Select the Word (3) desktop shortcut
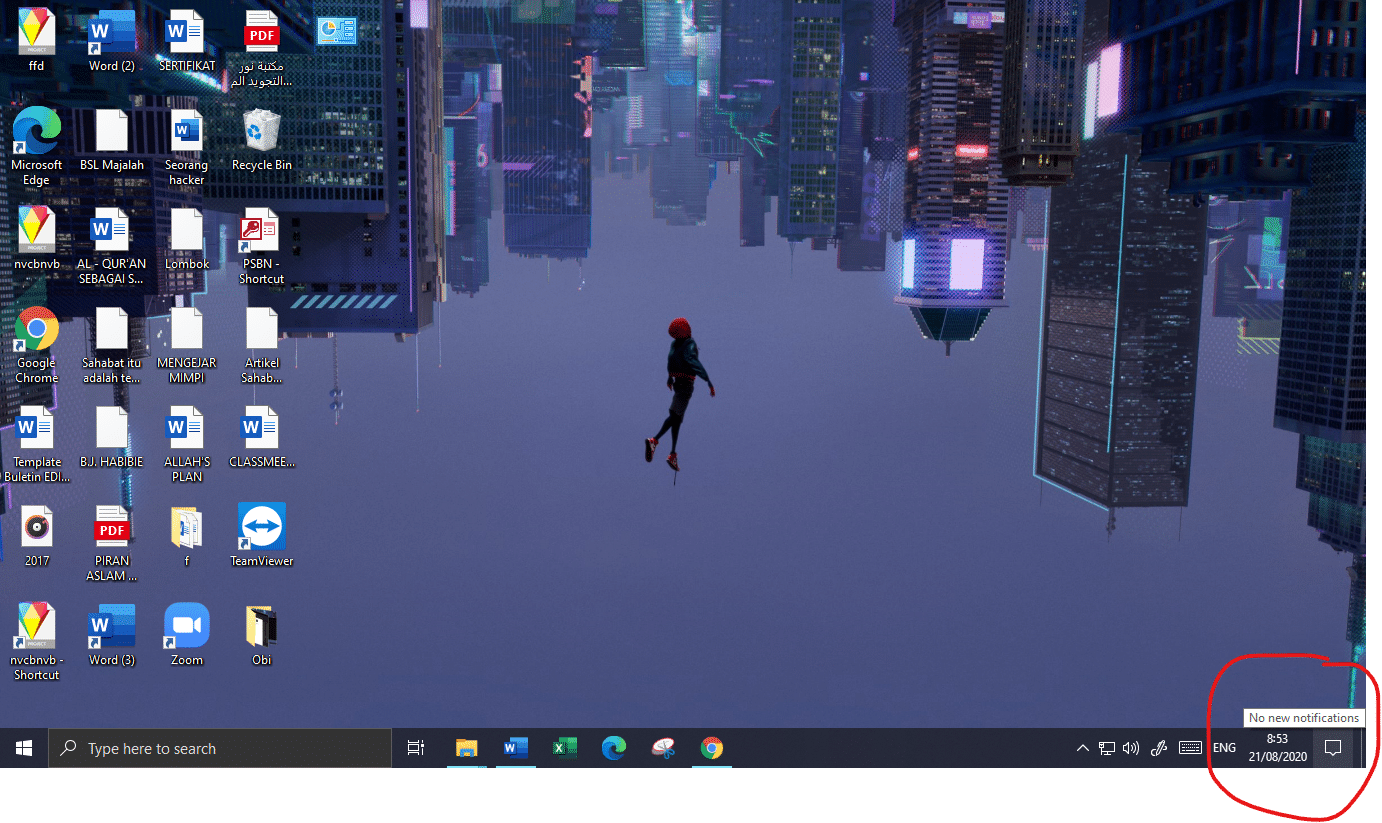Viewport: 1382px width, 823px height. point(111,634)
